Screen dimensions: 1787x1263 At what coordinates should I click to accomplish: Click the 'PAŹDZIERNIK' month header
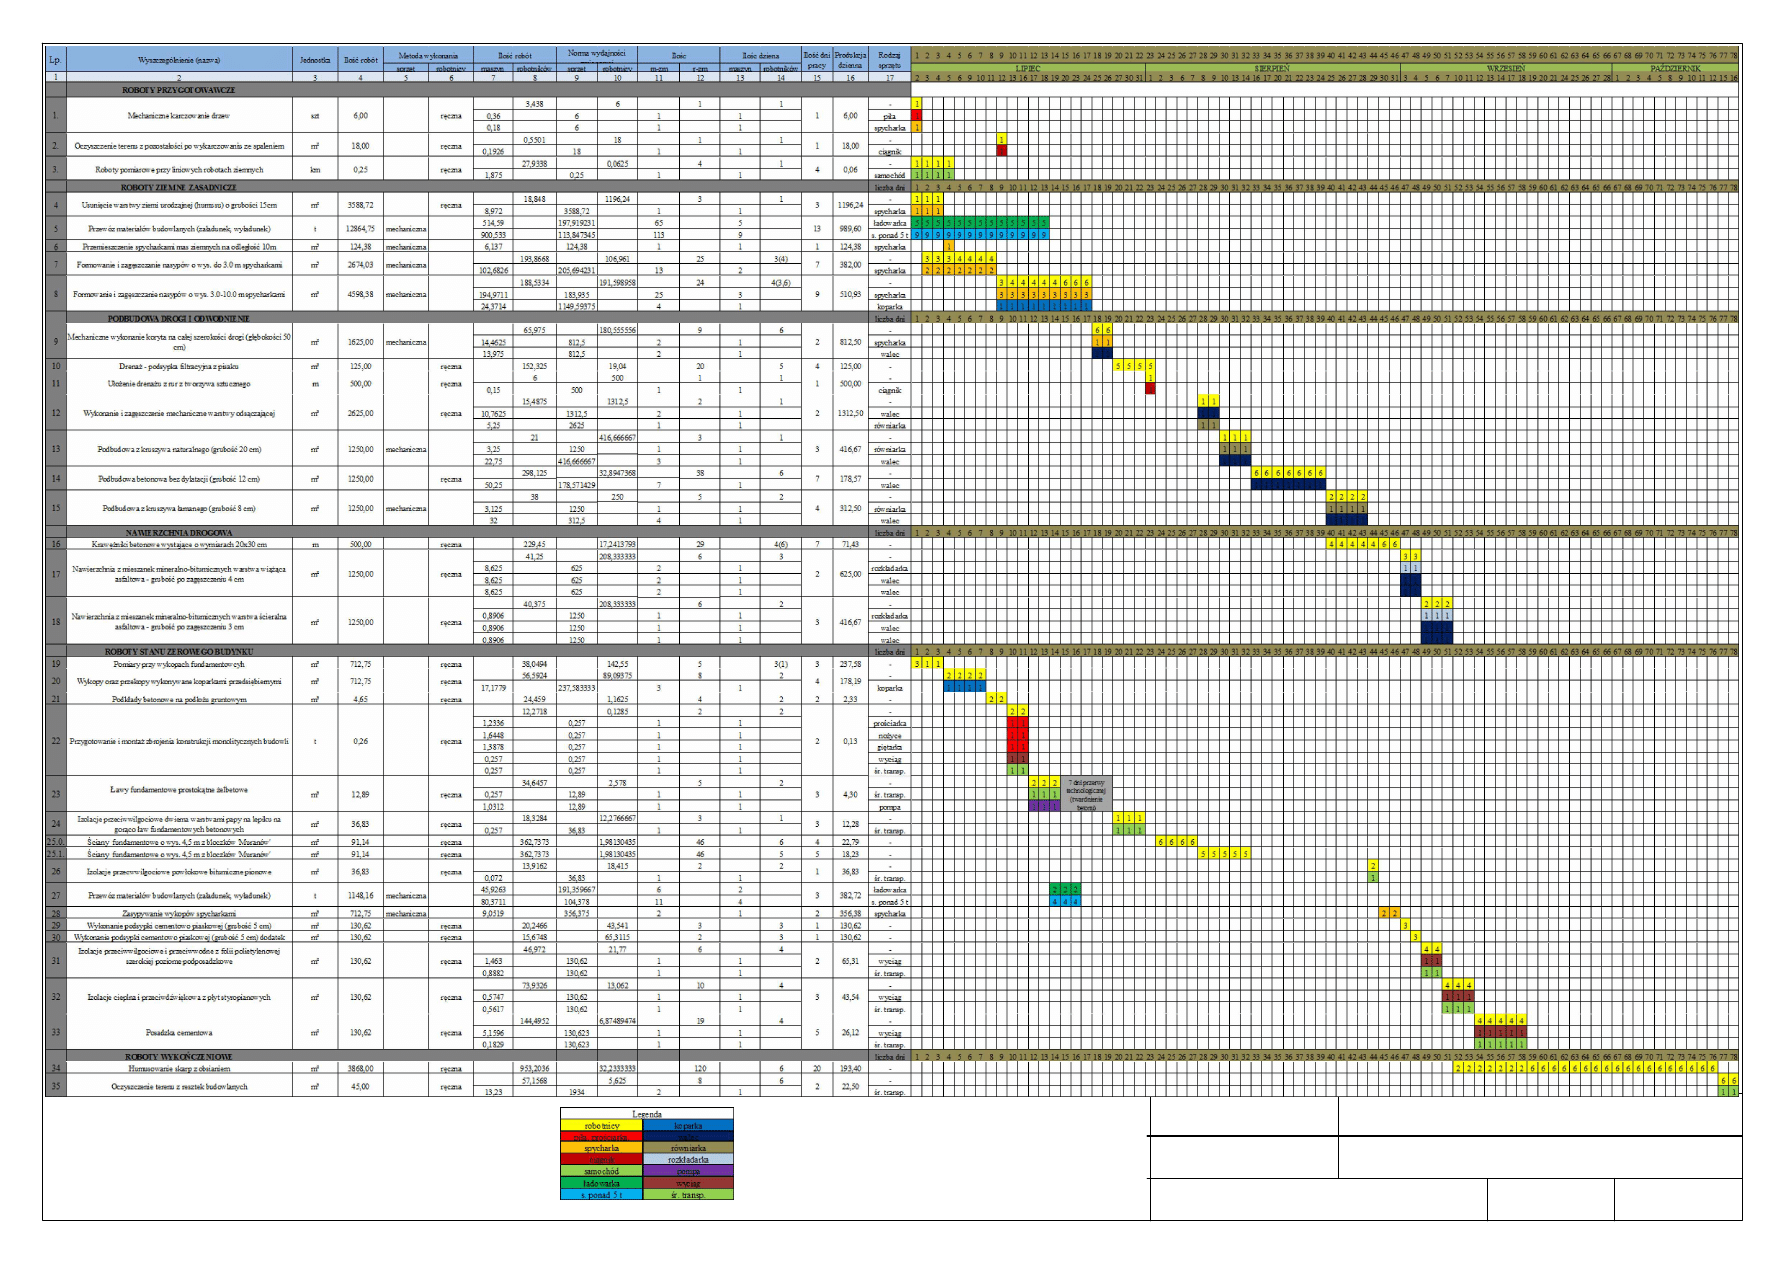click(1675, 69)
